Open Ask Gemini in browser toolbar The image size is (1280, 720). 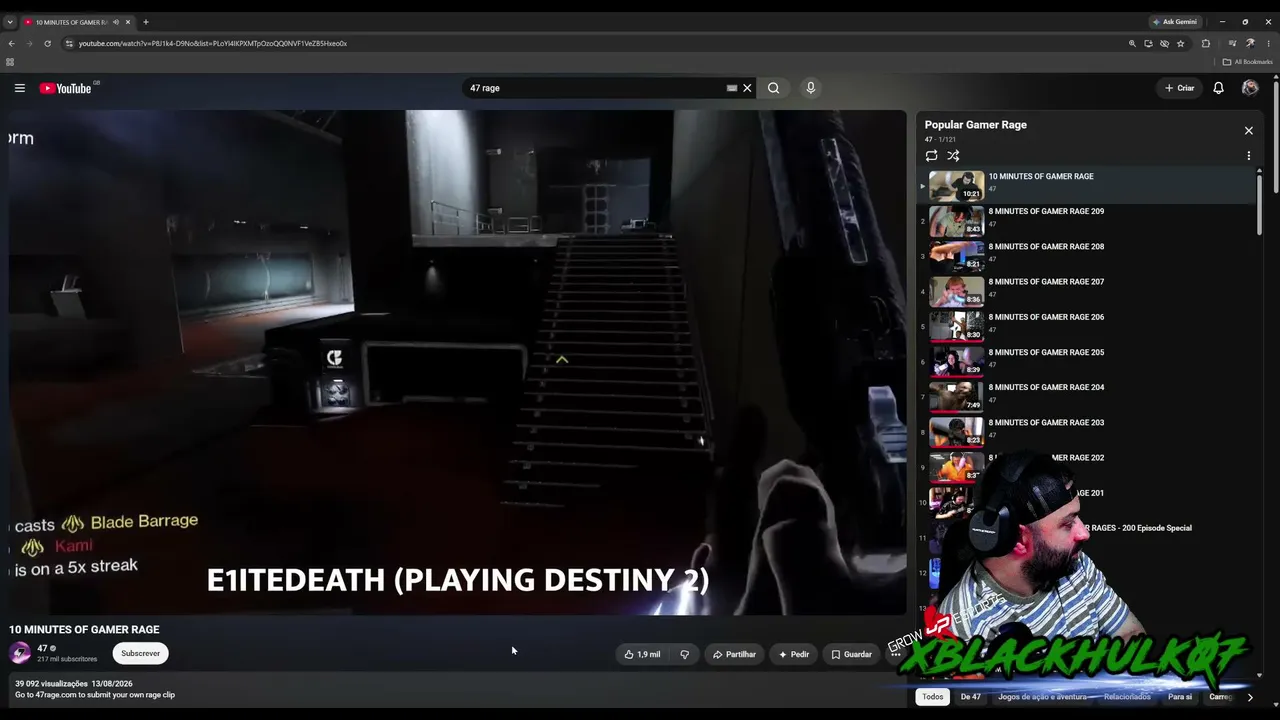[1175, 22]
